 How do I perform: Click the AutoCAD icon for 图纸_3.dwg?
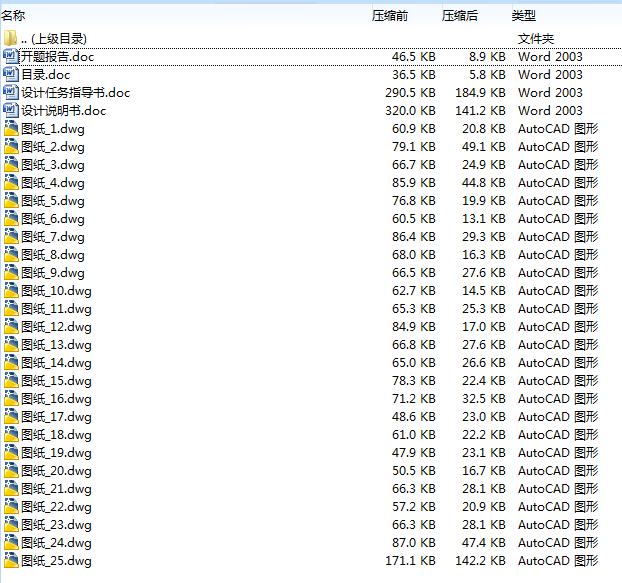pyautogui.click(x=11, y=165)
